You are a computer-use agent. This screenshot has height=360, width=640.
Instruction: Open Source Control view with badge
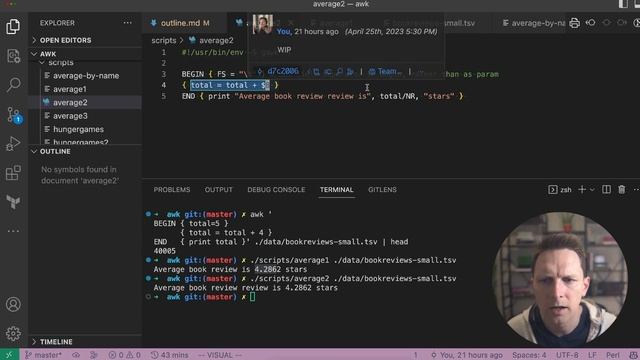click(x=14, y=115)
